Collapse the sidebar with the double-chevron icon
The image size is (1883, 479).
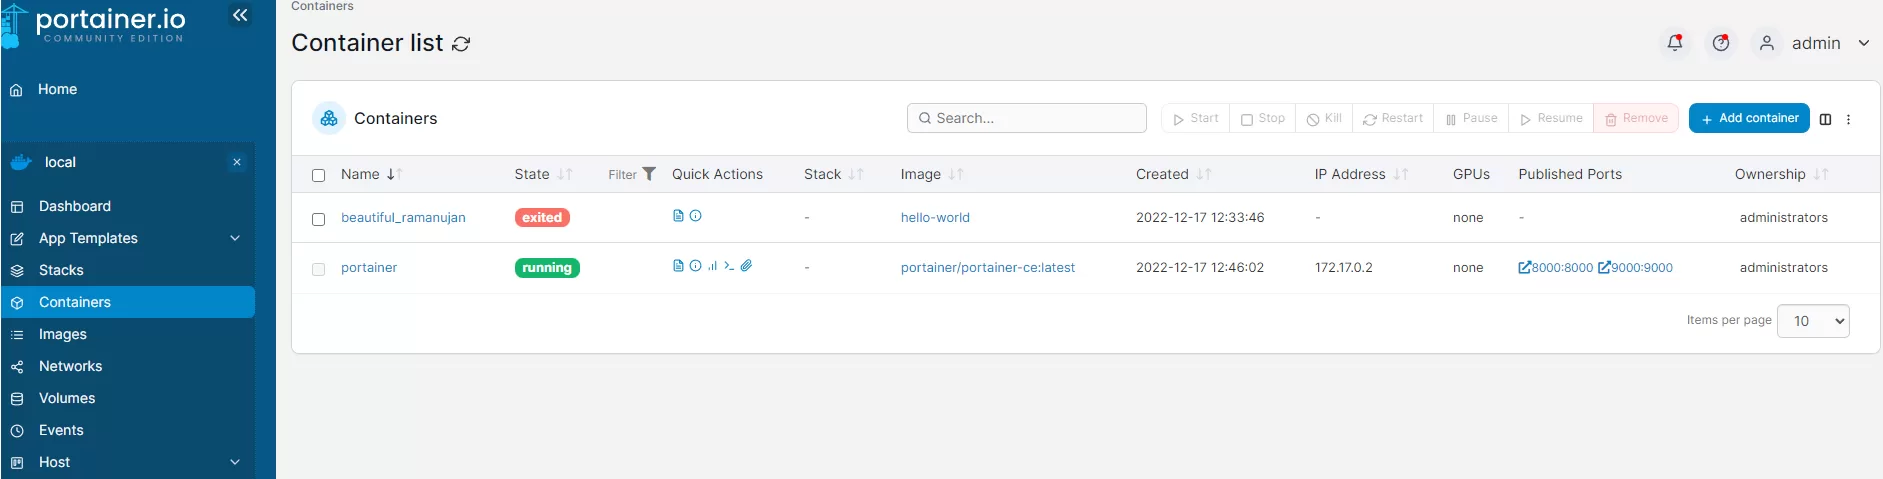(x=240, y=15)
